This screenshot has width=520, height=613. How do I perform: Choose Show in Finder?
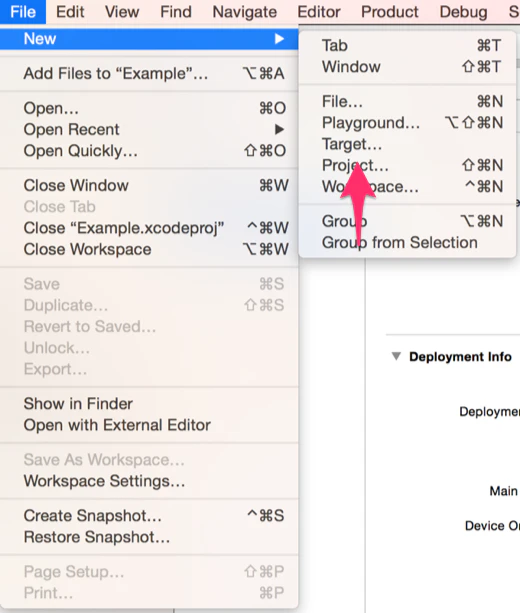(x=149, y=404)
